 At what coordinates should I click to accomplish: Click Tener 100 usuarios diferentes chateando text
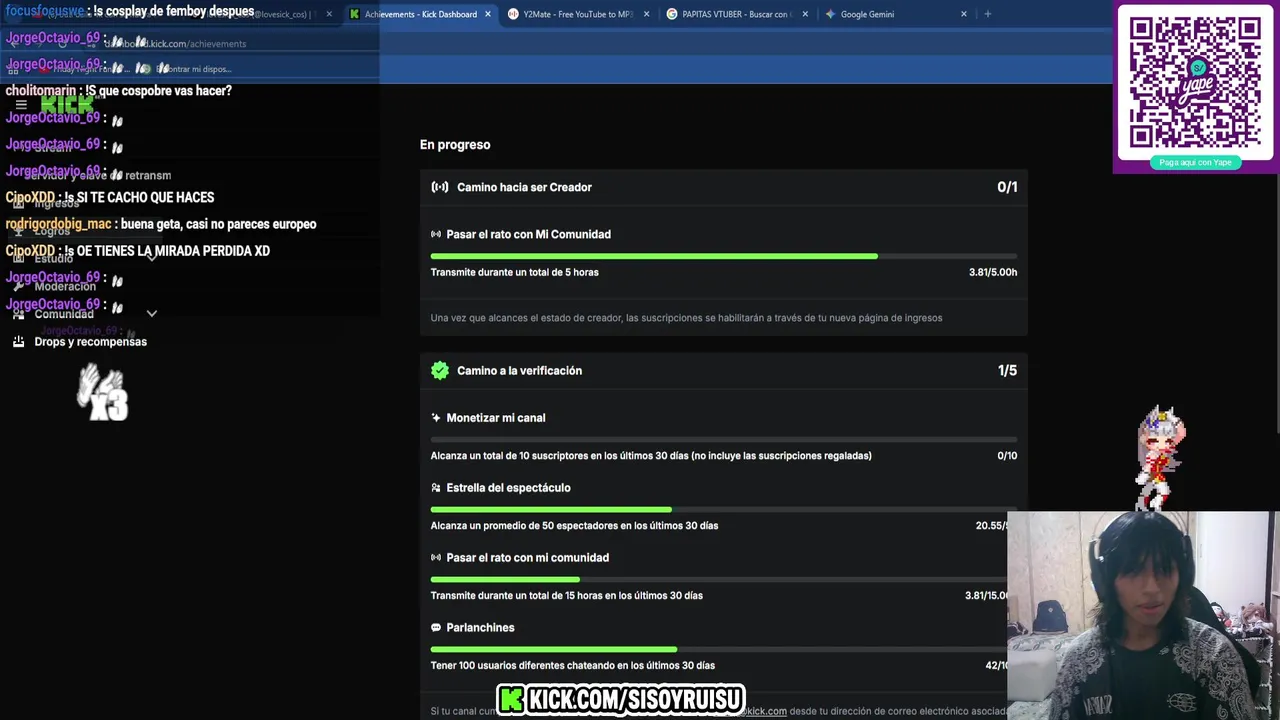point(573,666)
